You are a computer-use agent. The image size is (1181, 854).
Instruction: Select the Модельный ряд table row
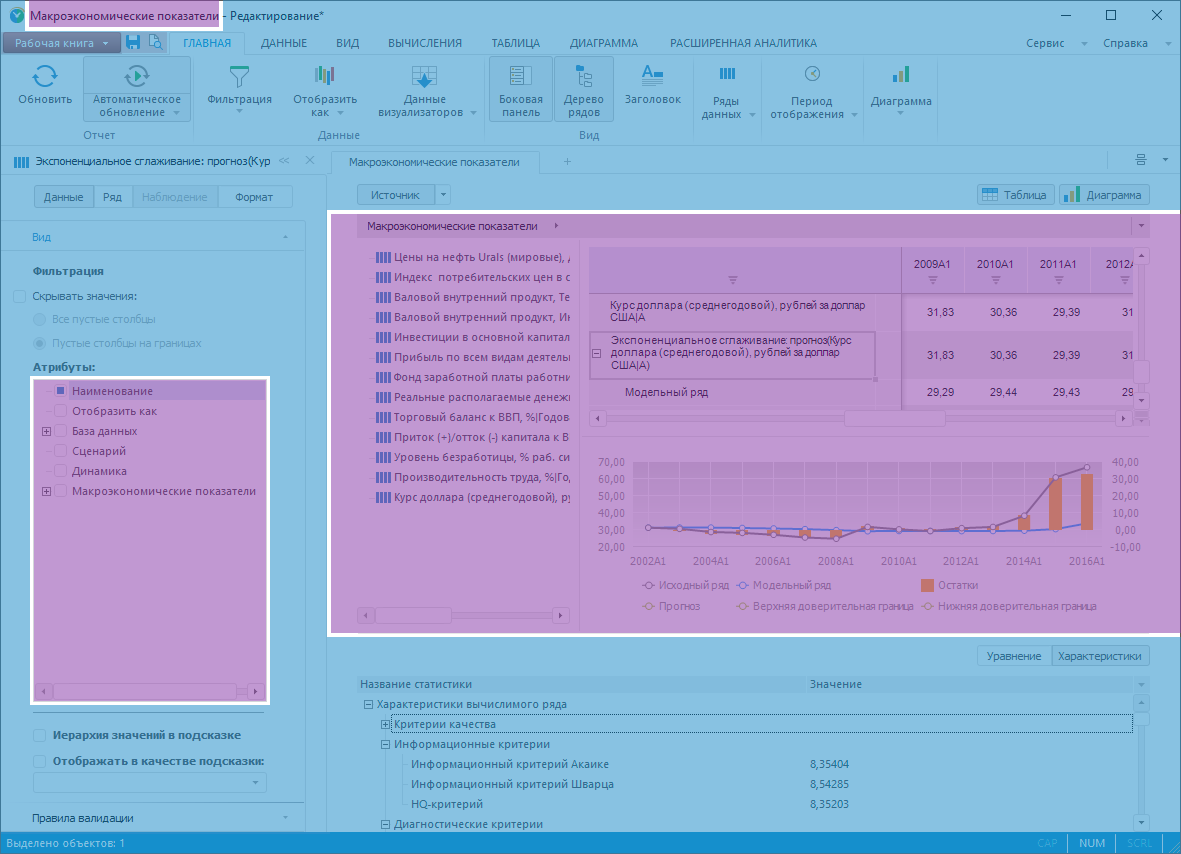(666, 392)
